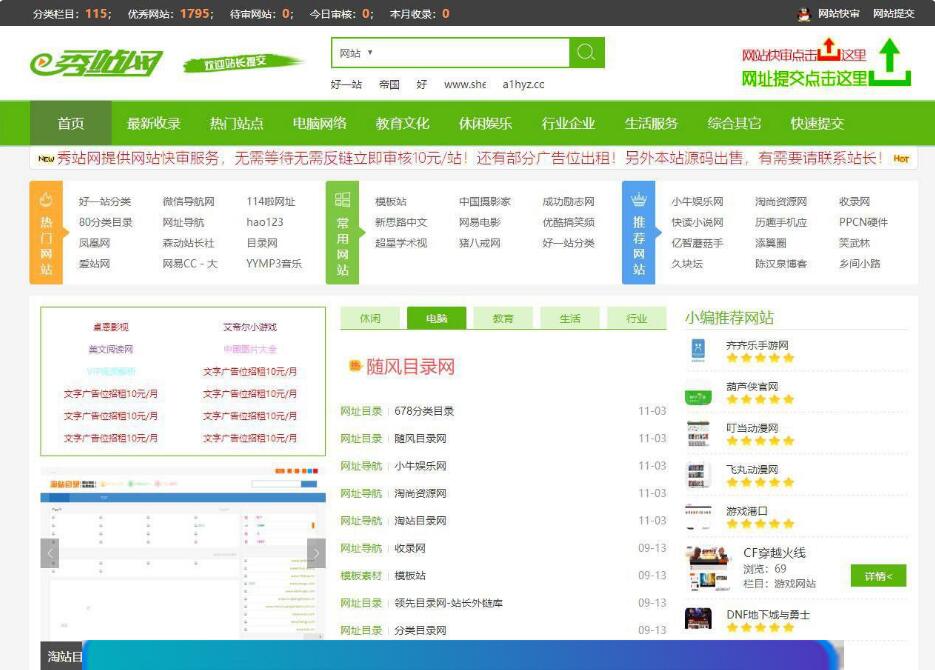The image size is (935, 670).
Task: Click the user icon beside 网站快审
Action: [x=803, y=13]
